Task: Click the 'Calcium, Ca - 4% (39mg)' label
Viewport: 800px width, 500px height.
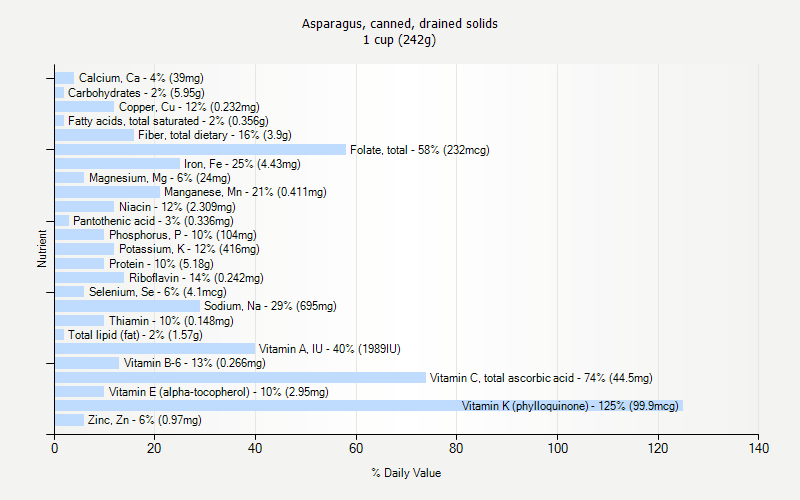Action: (x=141, y=78)
